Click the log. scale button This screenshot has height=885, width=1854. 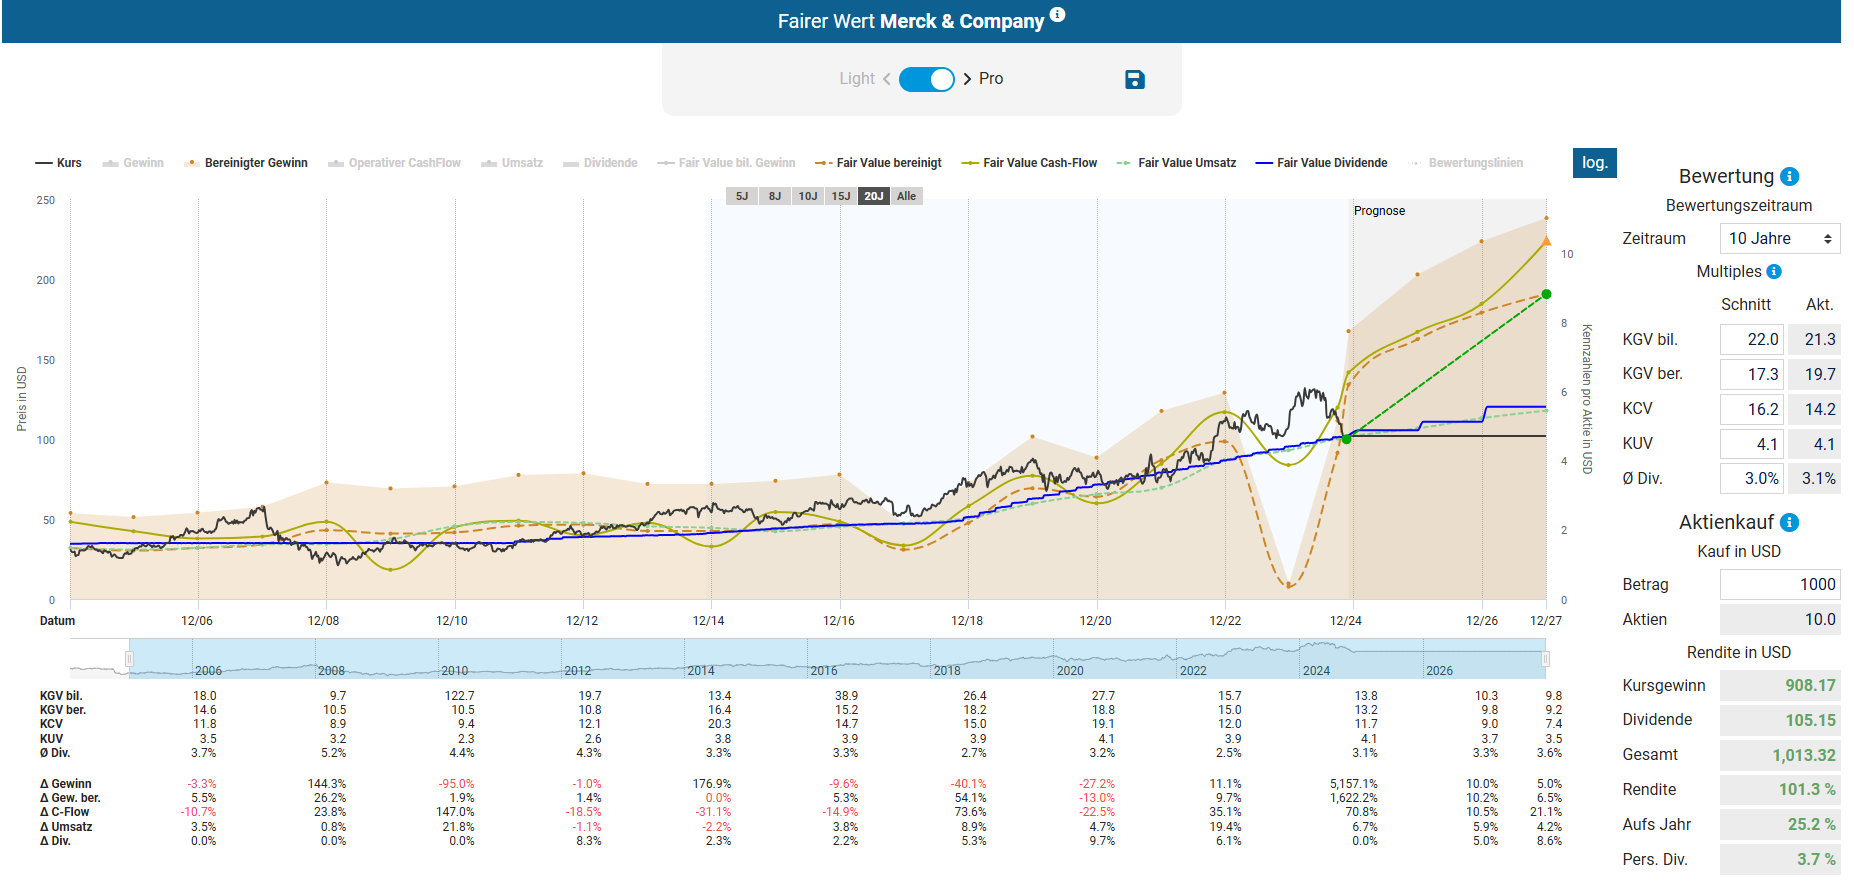pos(1594,163)
